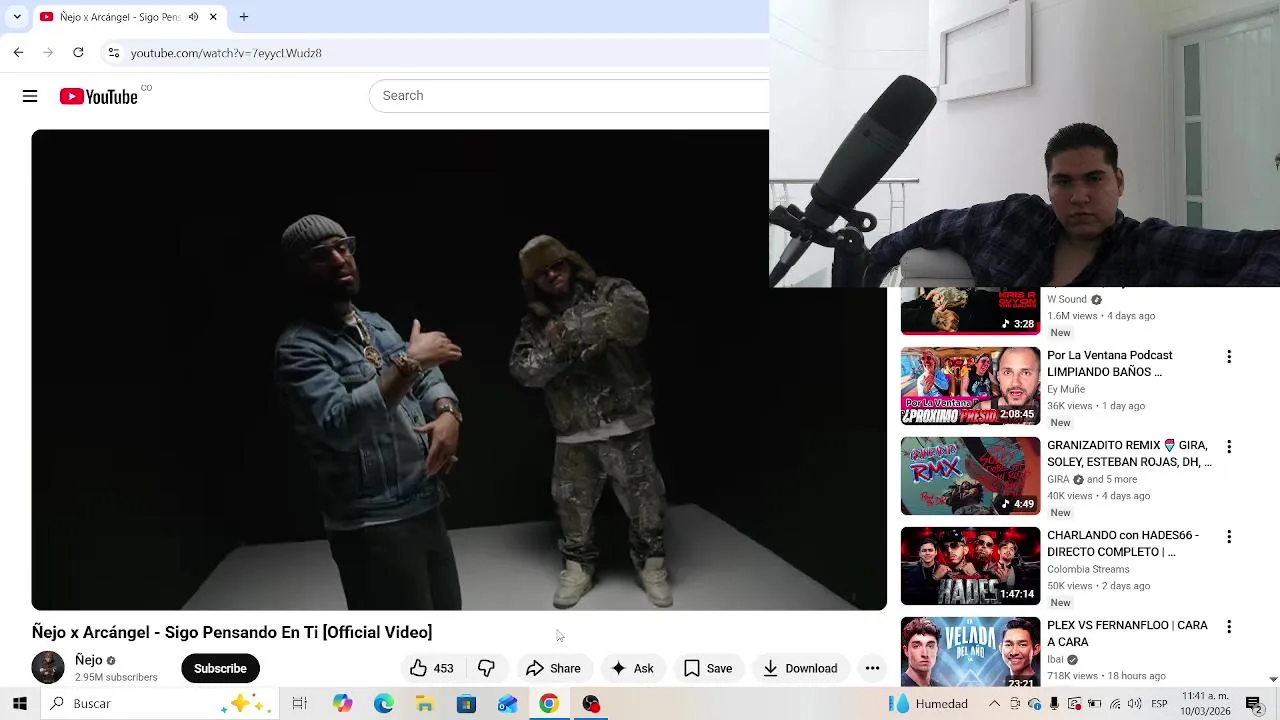Visit the Colombia Streams channel

click(x=1088, y=569)
